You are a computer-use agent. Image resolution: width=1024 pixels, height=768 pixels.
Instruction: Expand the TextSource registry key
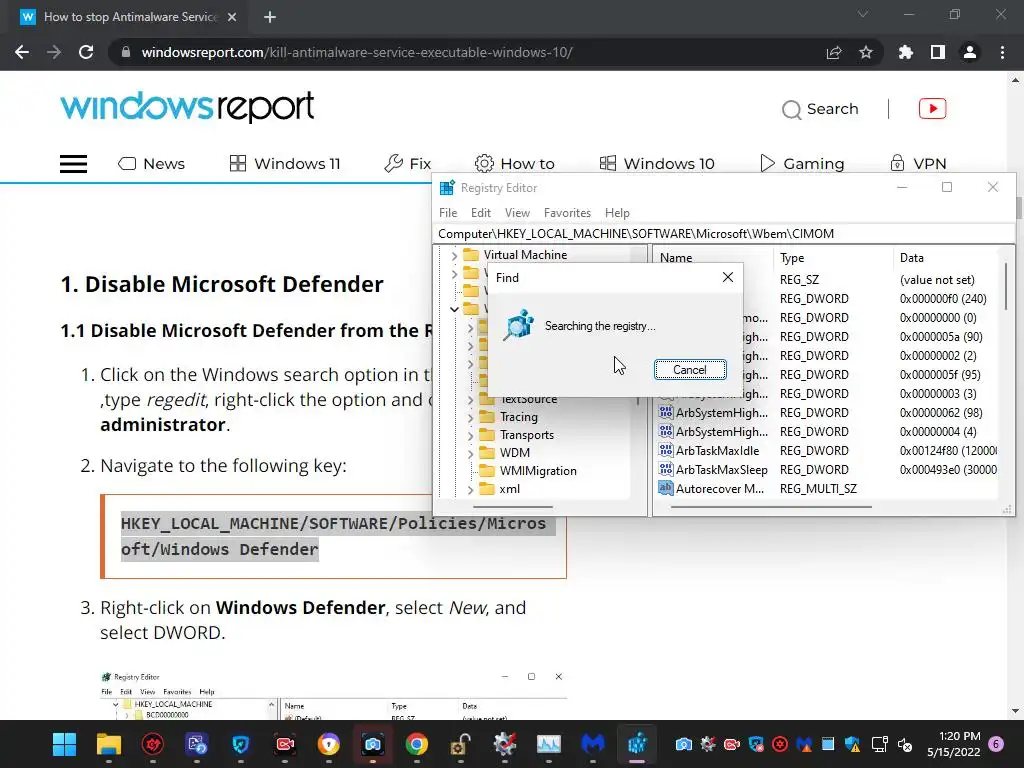pyautogui.click(x=470, y=399)
